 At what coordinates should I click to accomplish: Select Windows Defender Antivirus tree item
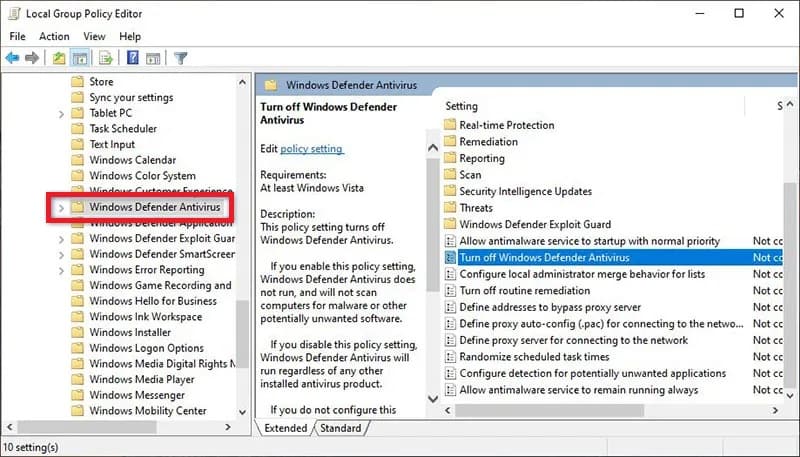tap(155, 207)
